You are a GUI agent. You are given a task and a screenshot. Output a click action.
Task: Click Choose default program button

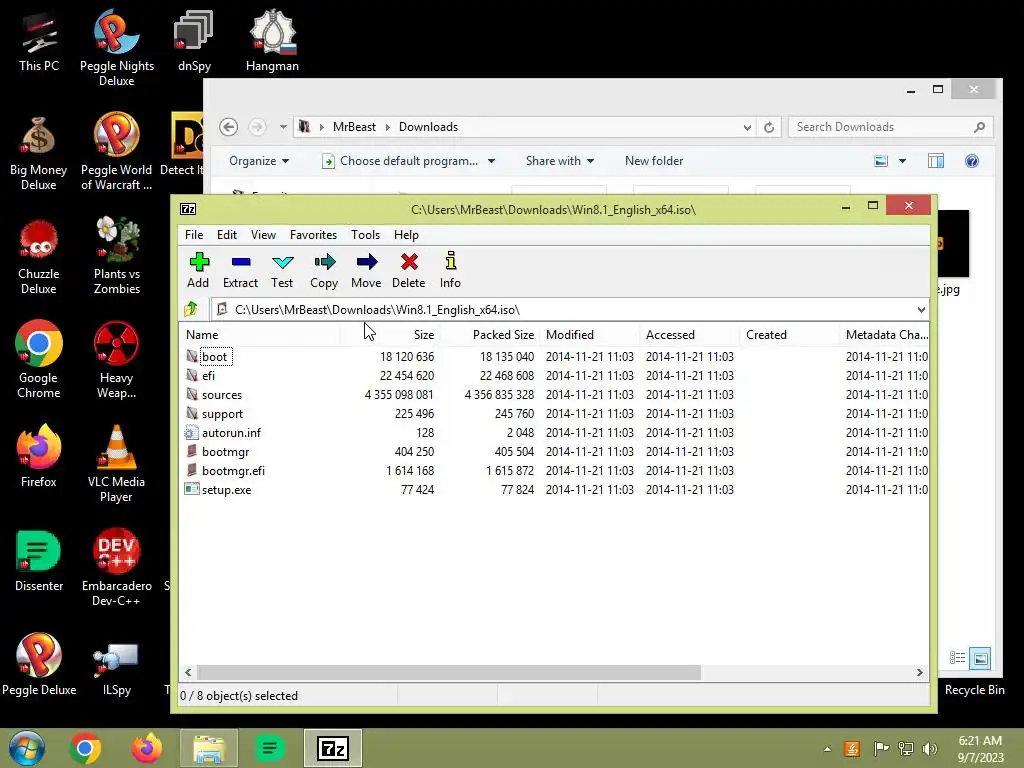click(401, 161)
